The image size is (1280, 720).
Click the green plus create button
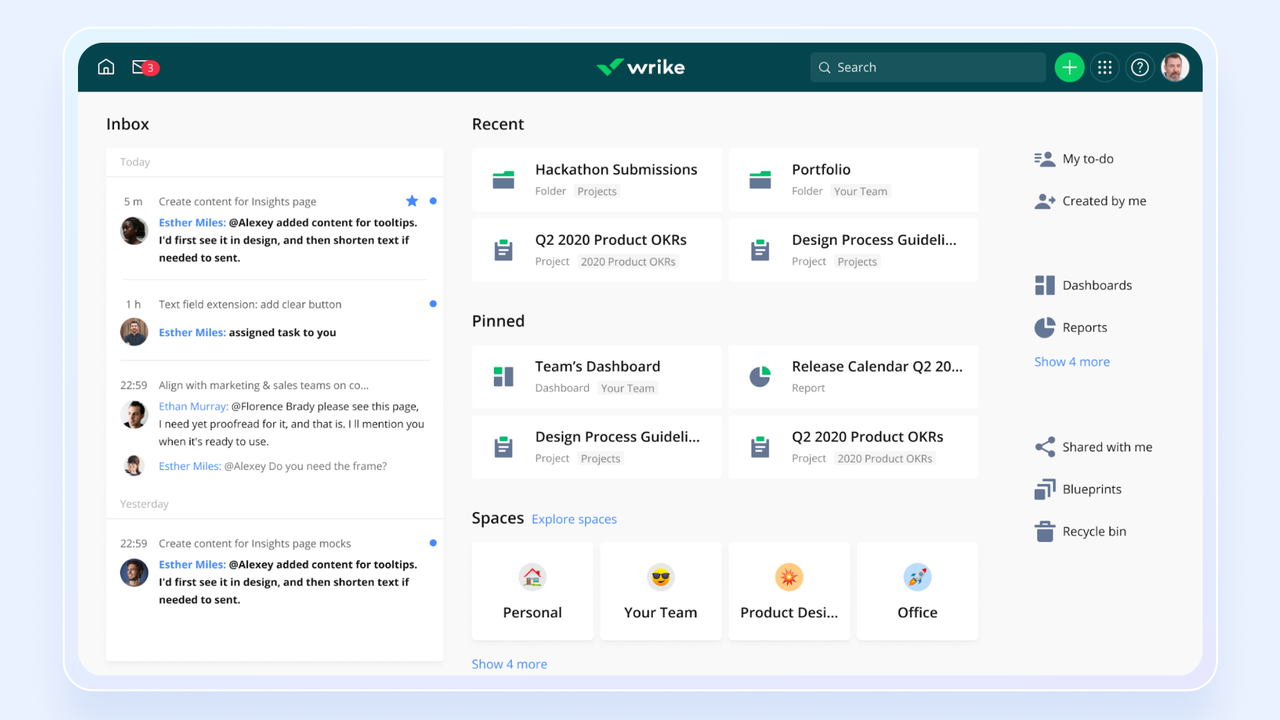coord(1069,67)
